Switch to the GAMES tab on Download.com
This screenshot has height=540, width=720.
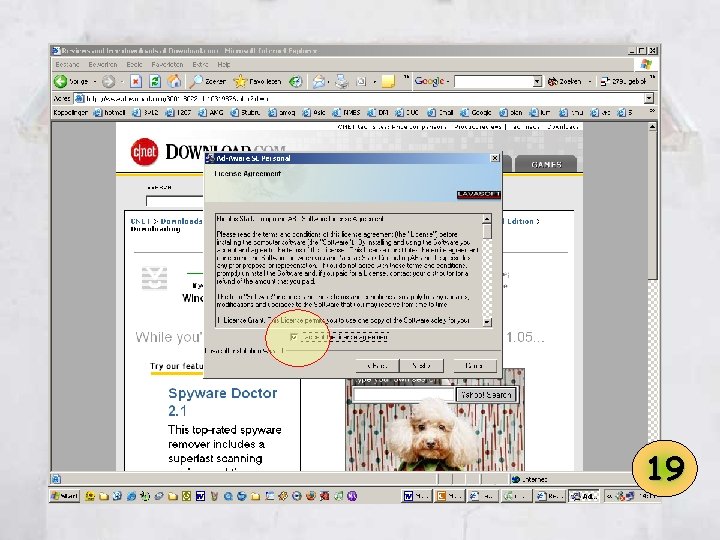point(546,164)
